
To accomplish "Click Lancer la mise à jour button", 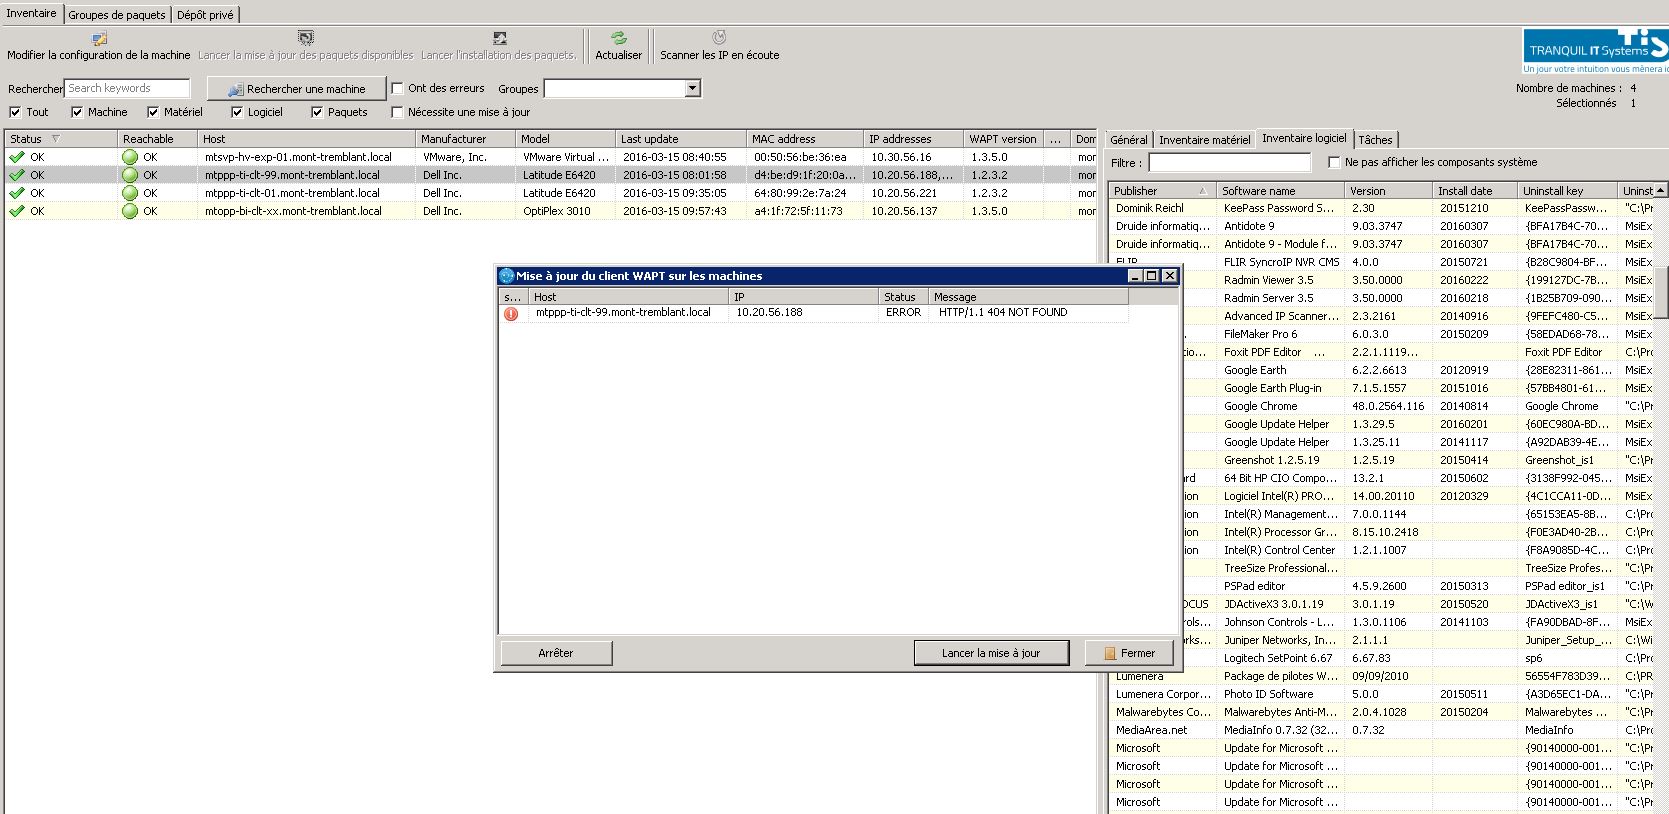I will coord(991,653).
